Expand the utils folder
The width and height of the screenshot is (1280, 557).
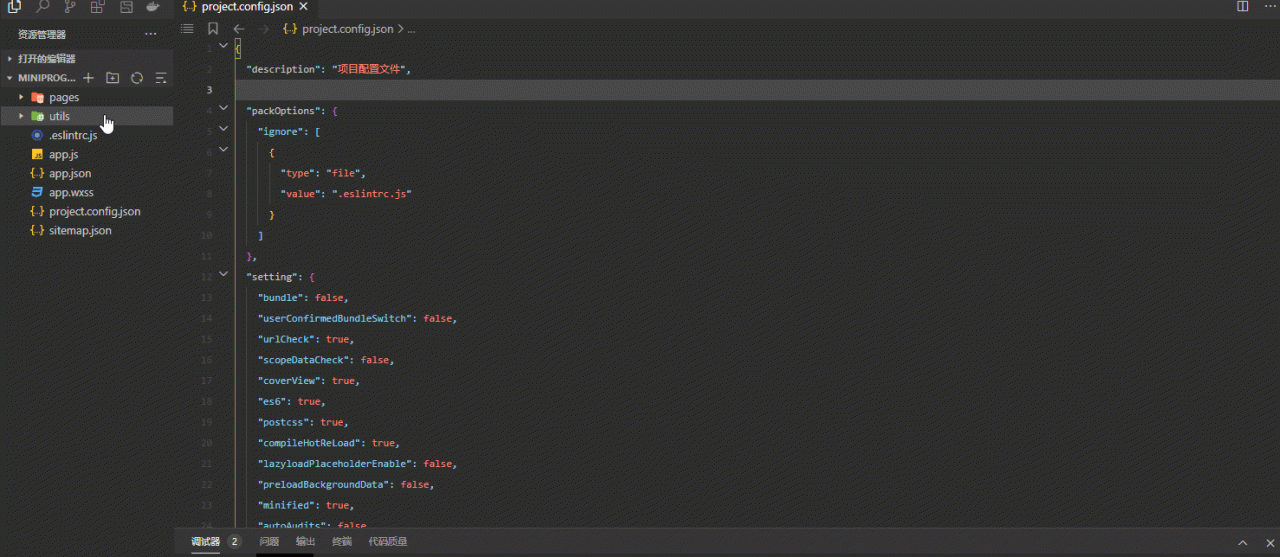59,116
